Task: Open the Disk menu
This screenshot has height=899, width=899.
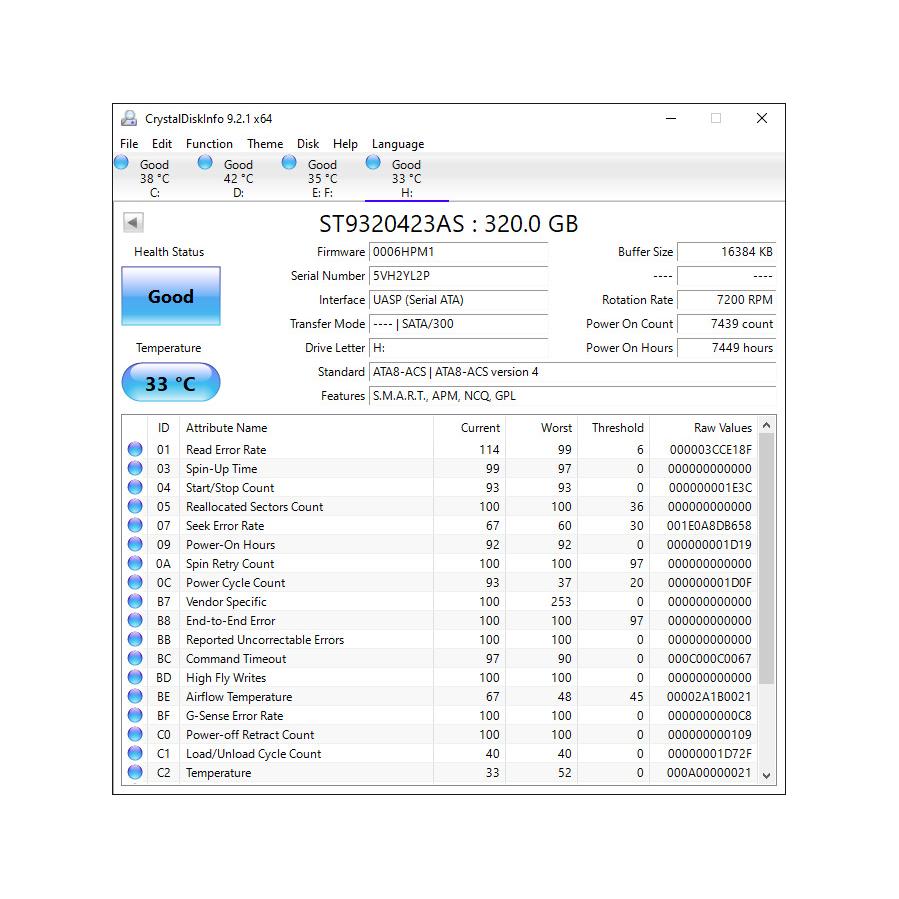Action: pyautogui.click(x=308, y=144)
